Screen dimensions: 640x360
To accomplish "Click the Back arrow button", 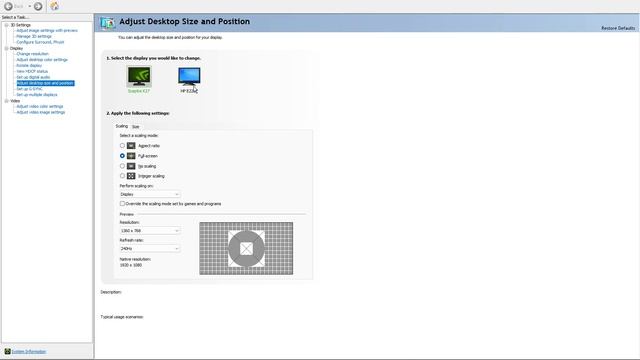I will coord(8,6).
